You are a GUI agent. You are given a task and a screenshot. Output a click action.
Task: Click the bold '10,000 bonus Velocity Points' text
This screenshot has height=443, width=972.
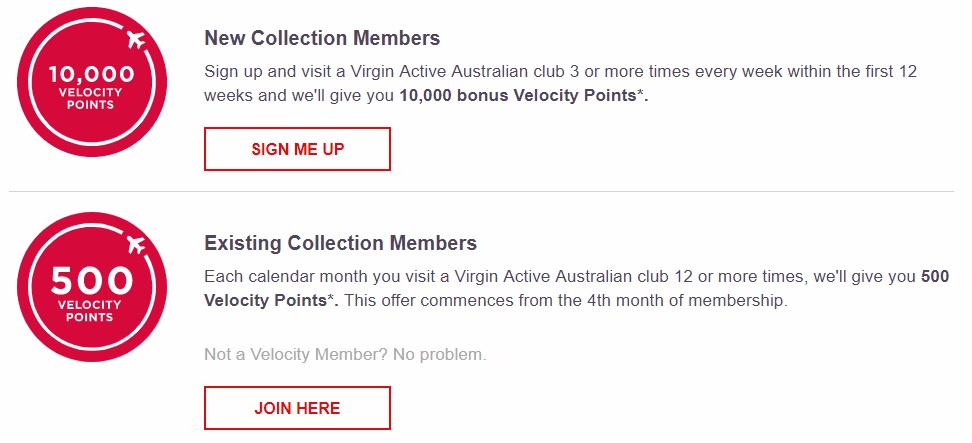click(518, 96)
